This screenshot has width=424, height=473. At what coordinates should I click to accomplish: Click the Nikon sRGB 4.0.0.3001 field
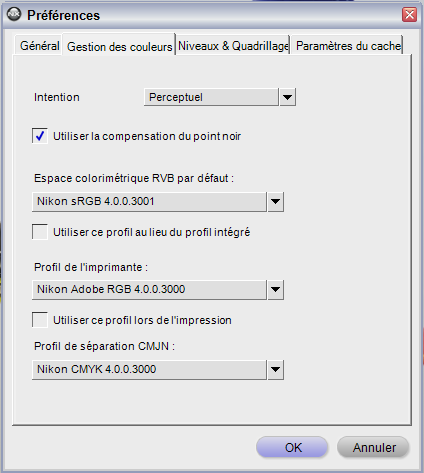[149, 201]
